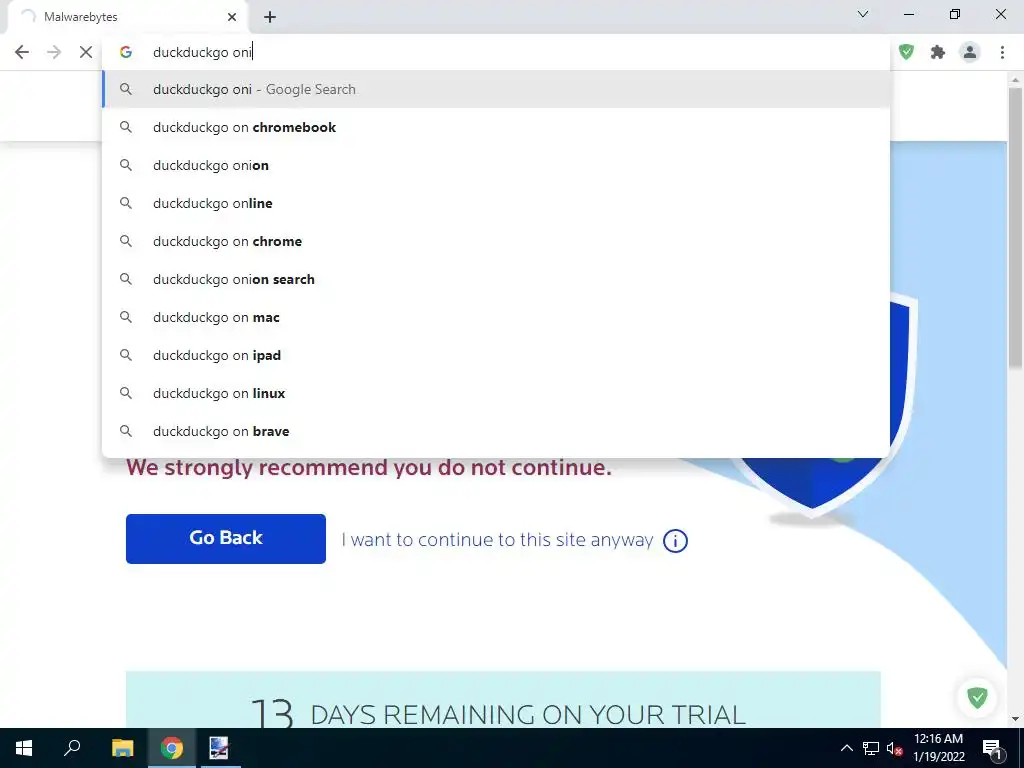
Task: Select suggestion 'duckduckgo on chrome'
Action: [x=496, y=241]
